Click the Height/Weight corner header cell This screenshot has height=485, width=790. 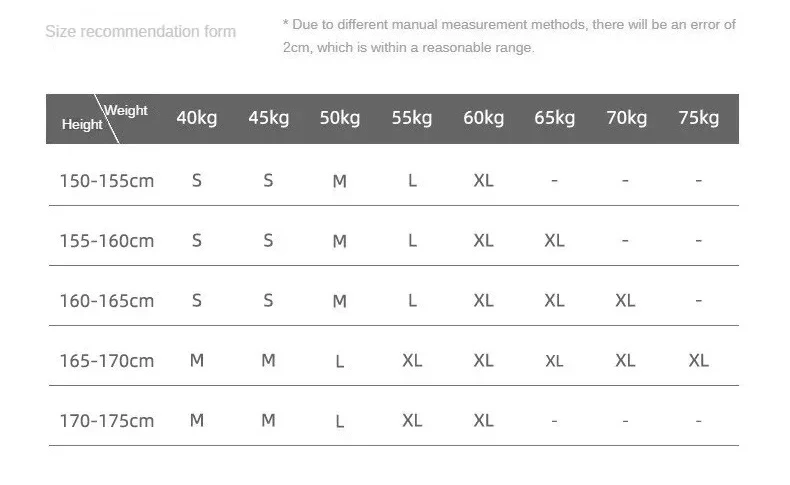pos(104,118)
